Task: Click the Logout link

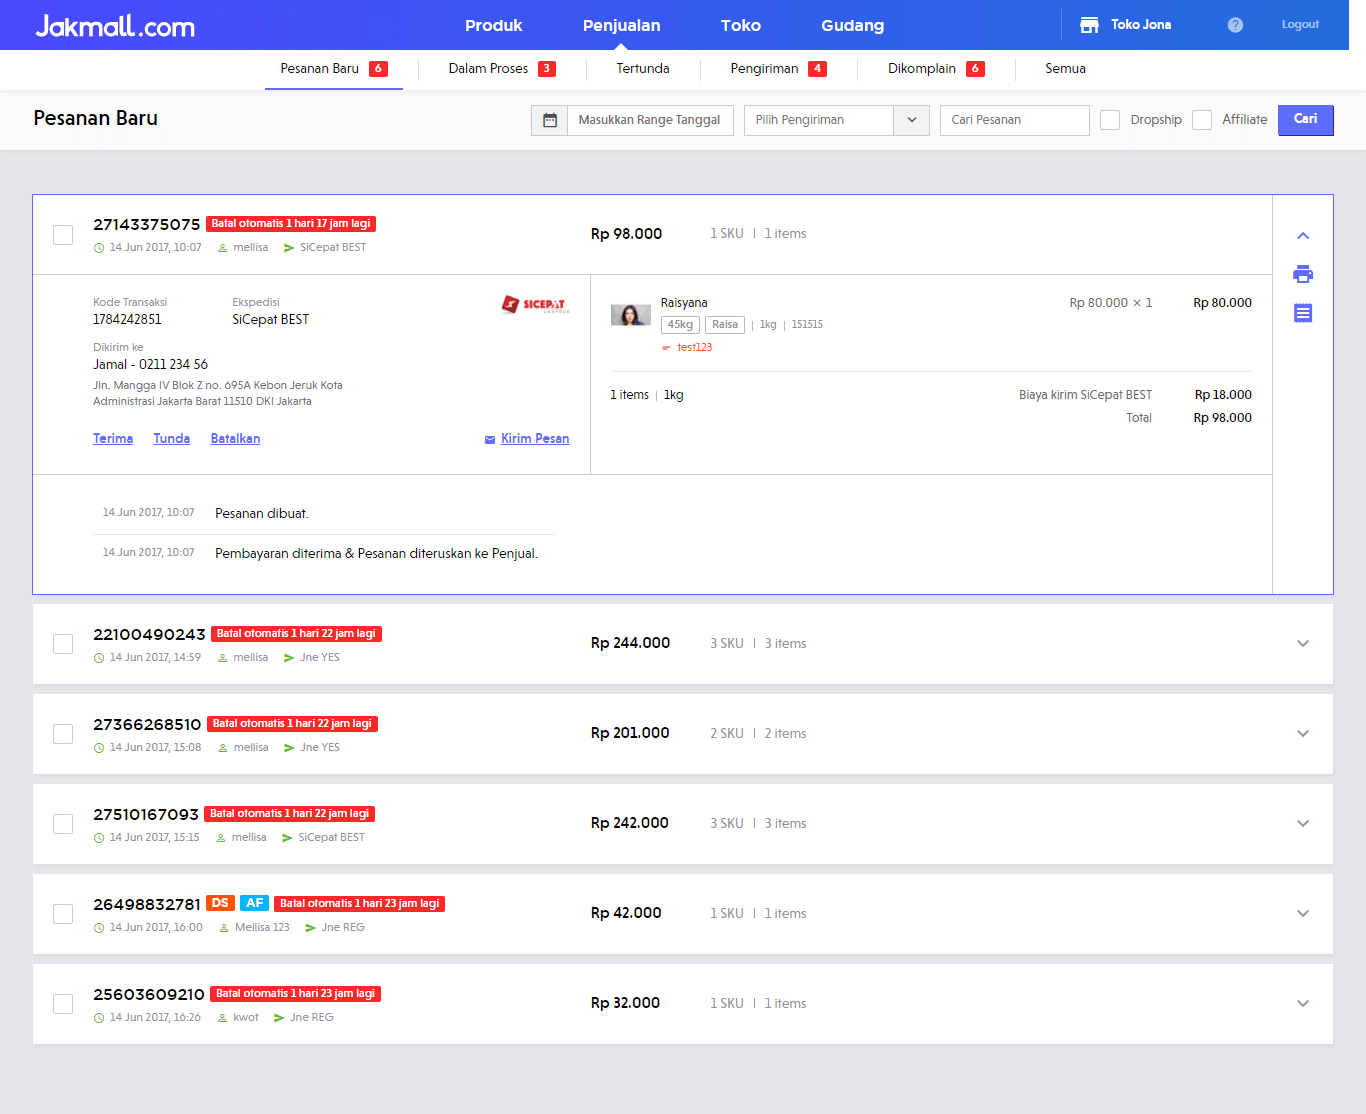Action: click(x=1300, y=25)
